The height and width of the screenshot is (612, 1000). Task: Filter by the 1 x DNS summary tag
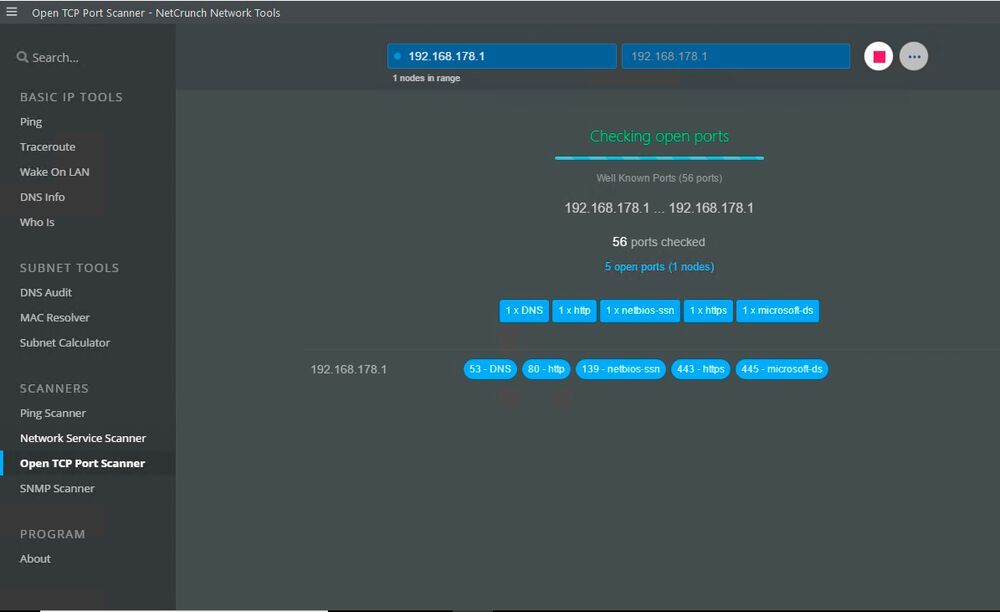click(x=524, y=311)
